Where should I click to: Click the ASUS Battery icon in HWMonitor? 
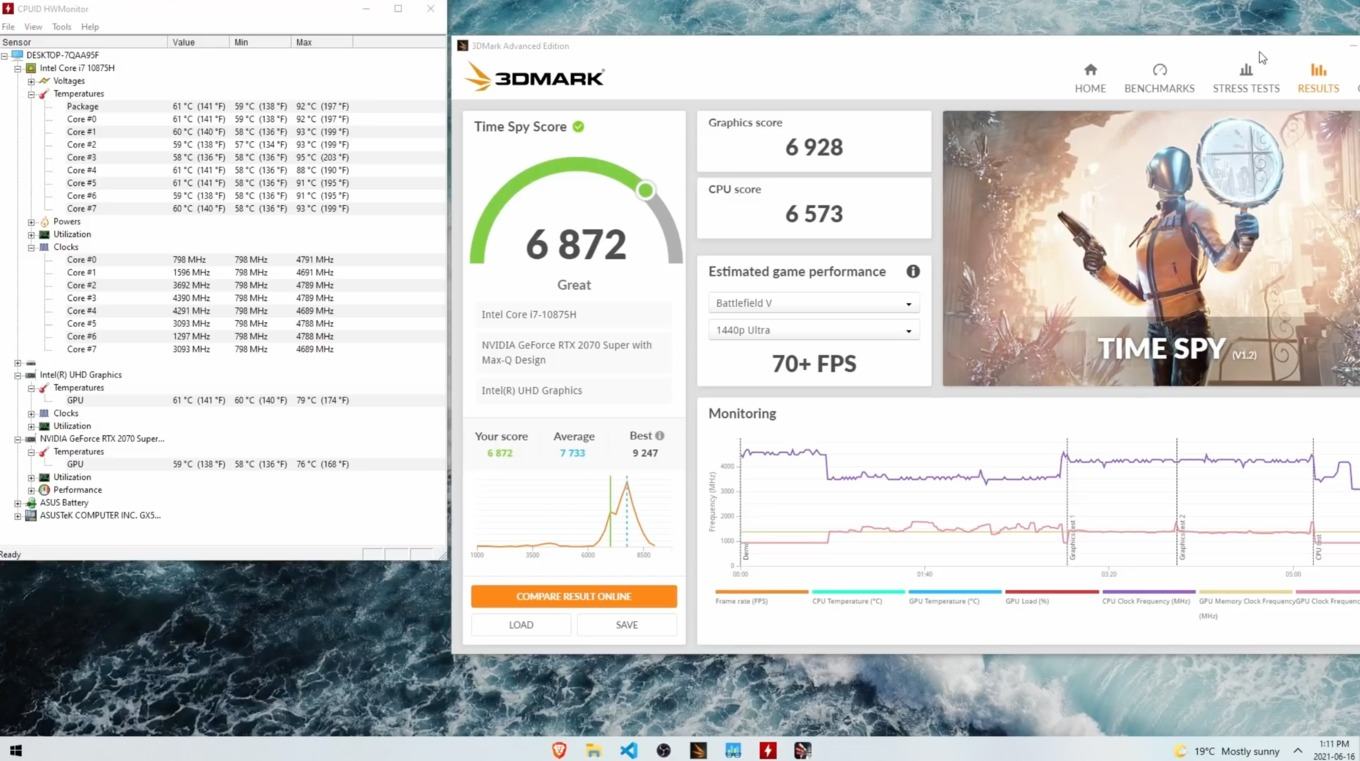pyautogui.click(x=31, y=503)
